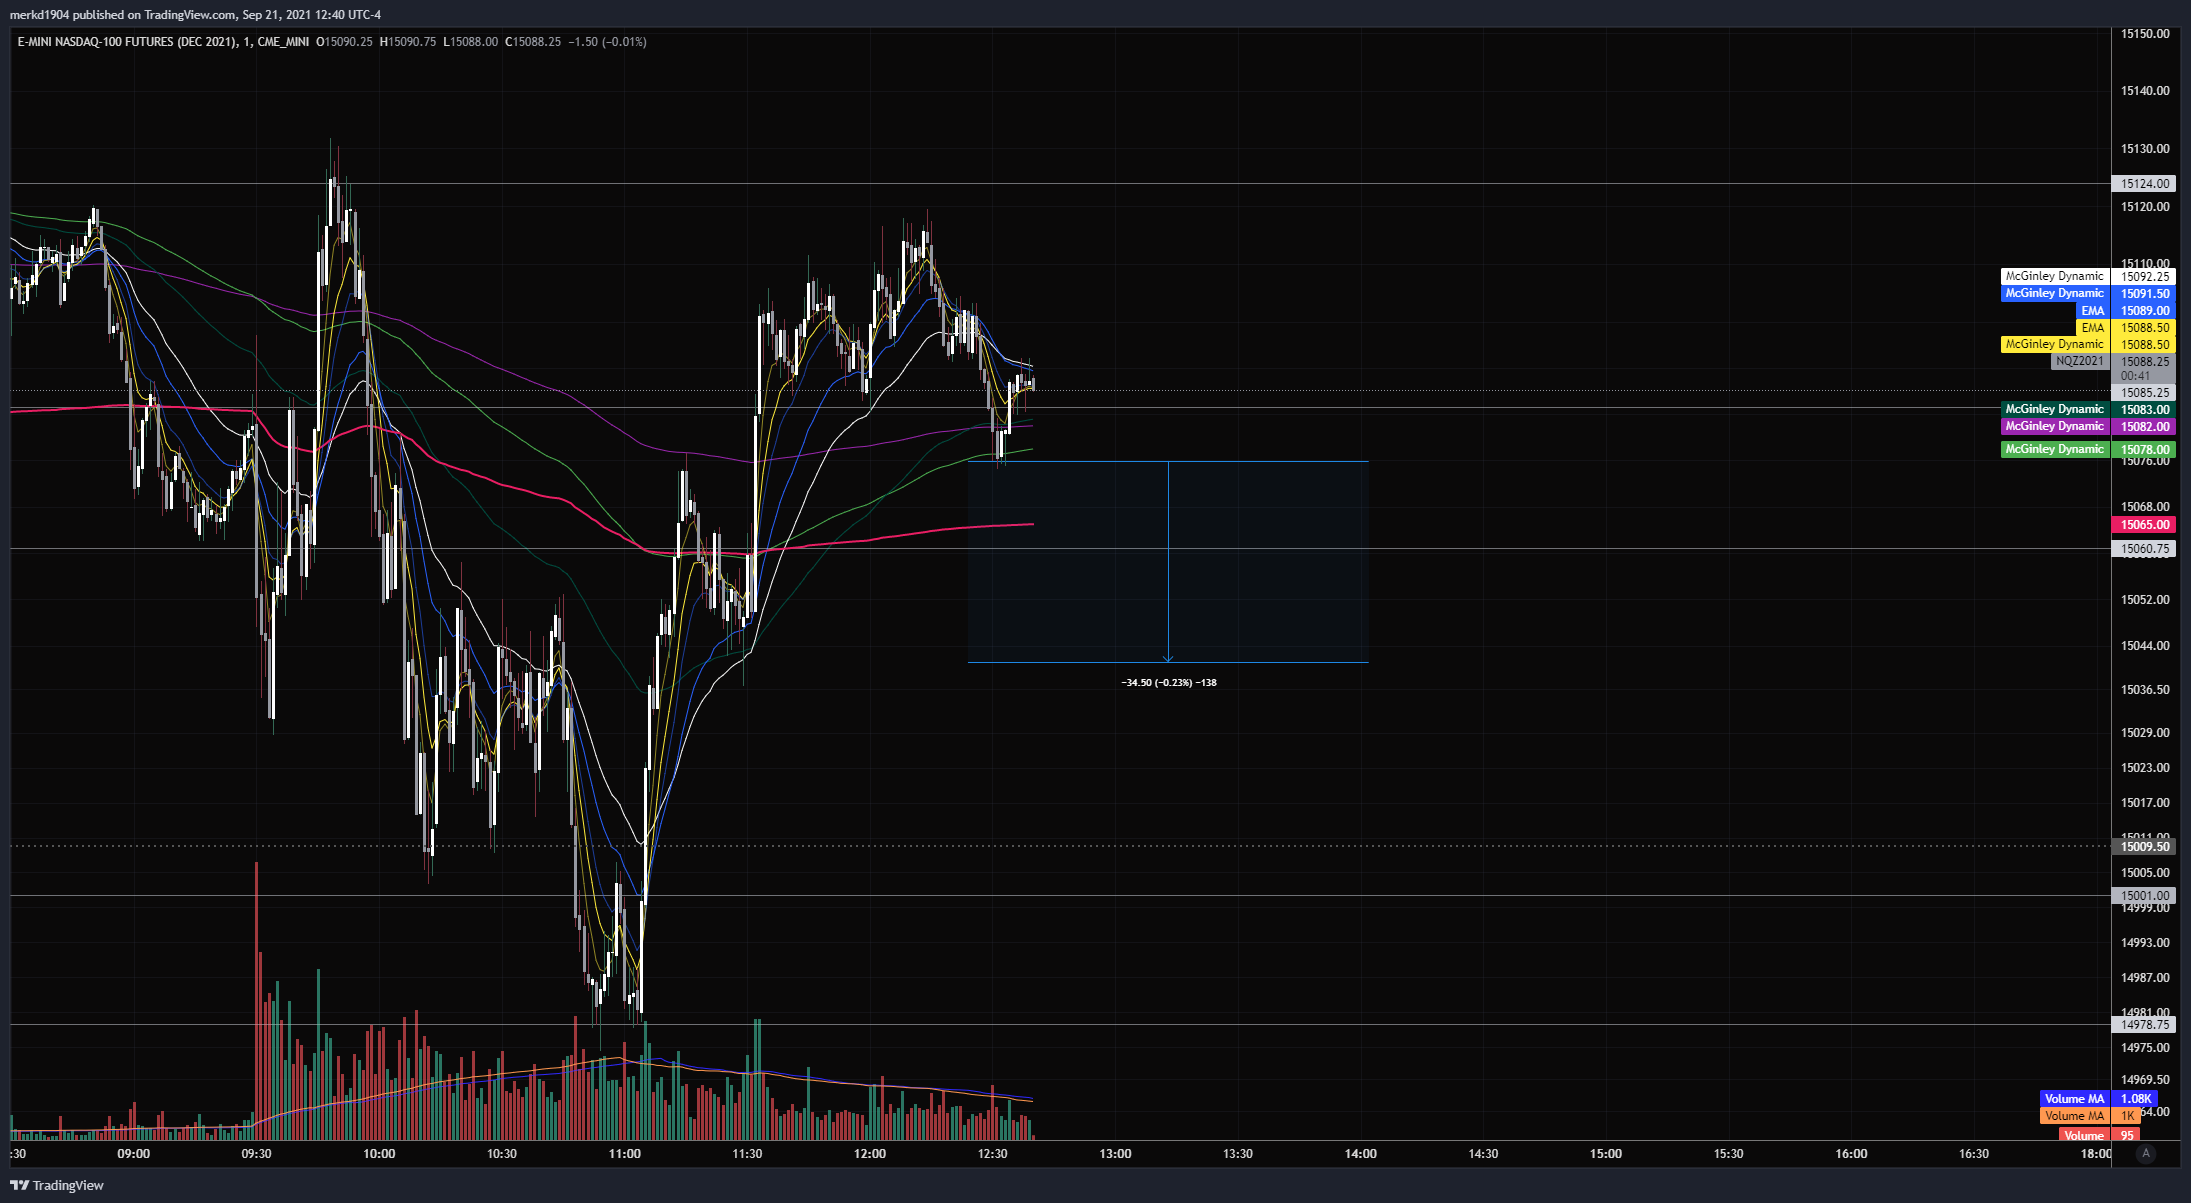This screenshot has height=1203, width=2191.
Task: Click the 16:30 time axis label
Action: tap(1974, 1154)
